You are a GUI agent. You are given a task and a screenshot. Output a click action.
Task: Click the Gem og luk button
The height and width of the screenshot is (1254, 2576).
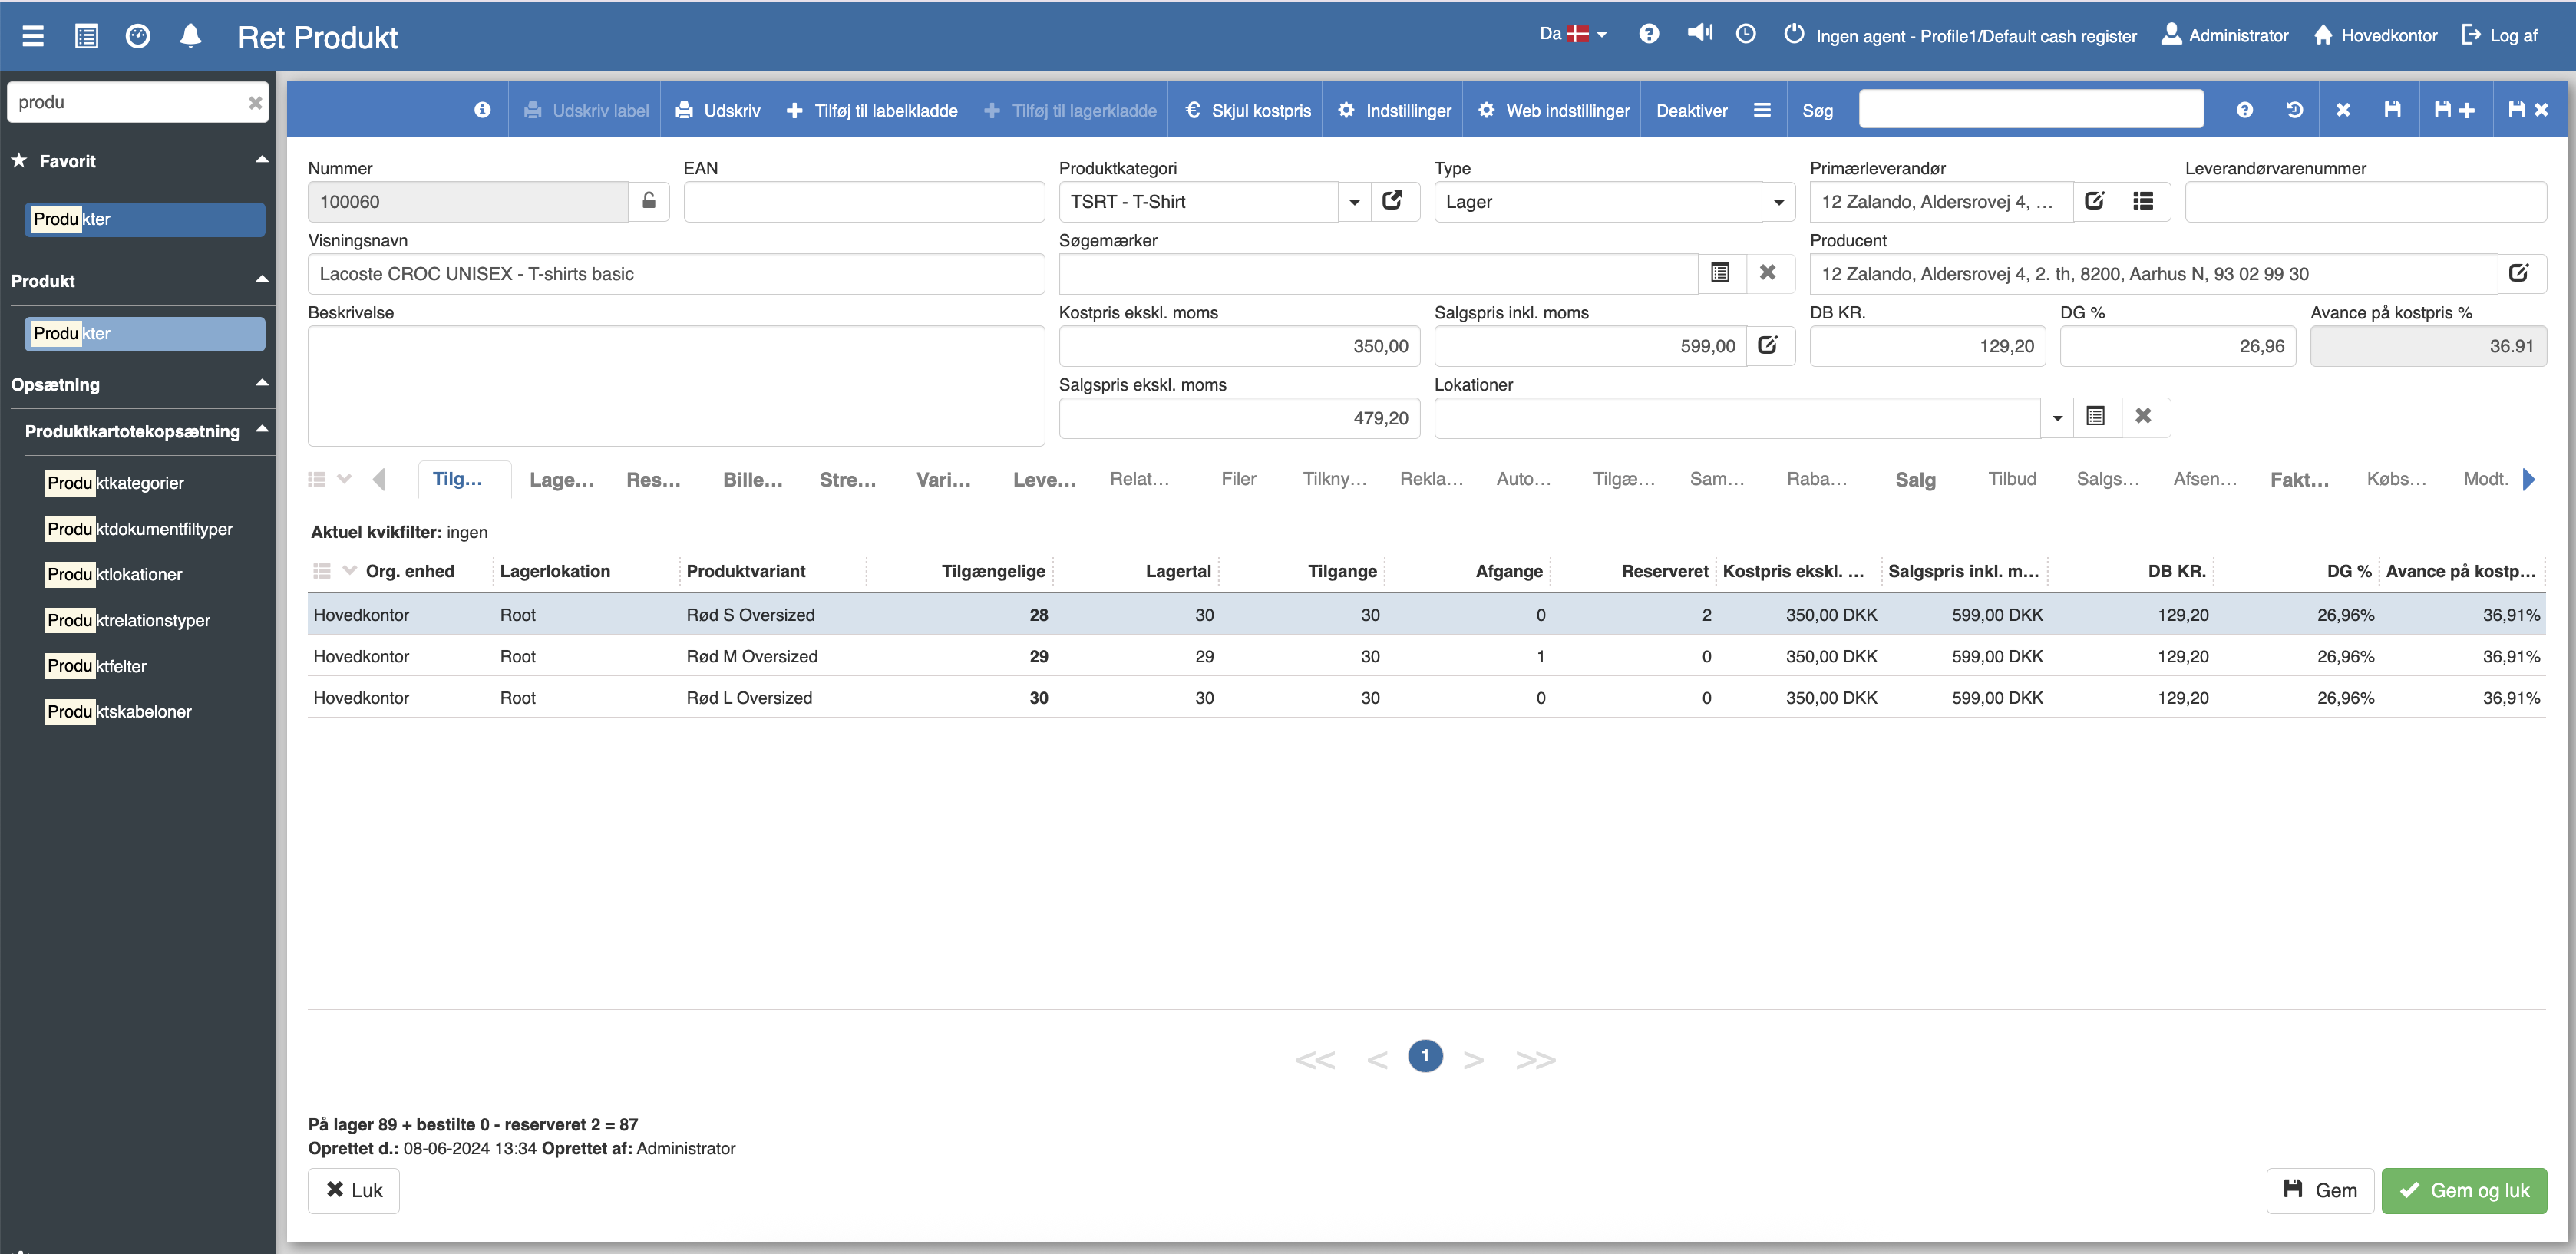[x=2463, y=1190]
